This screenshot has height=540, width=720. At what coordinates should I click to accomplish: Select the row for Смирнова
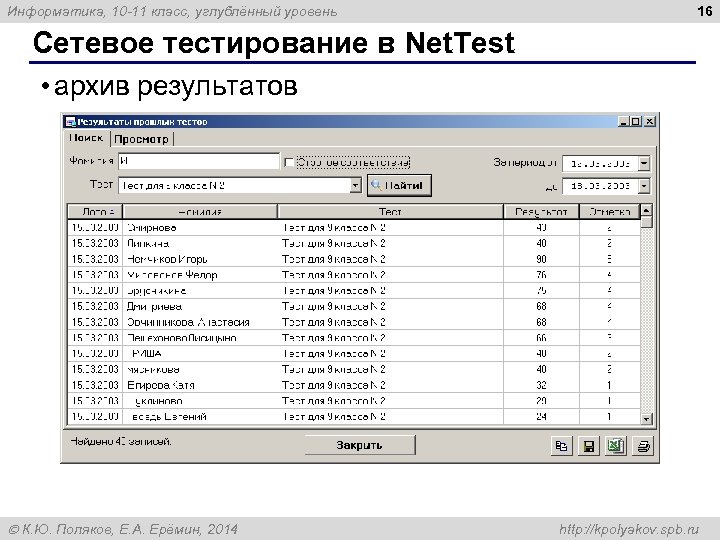[x=354, y=228]
